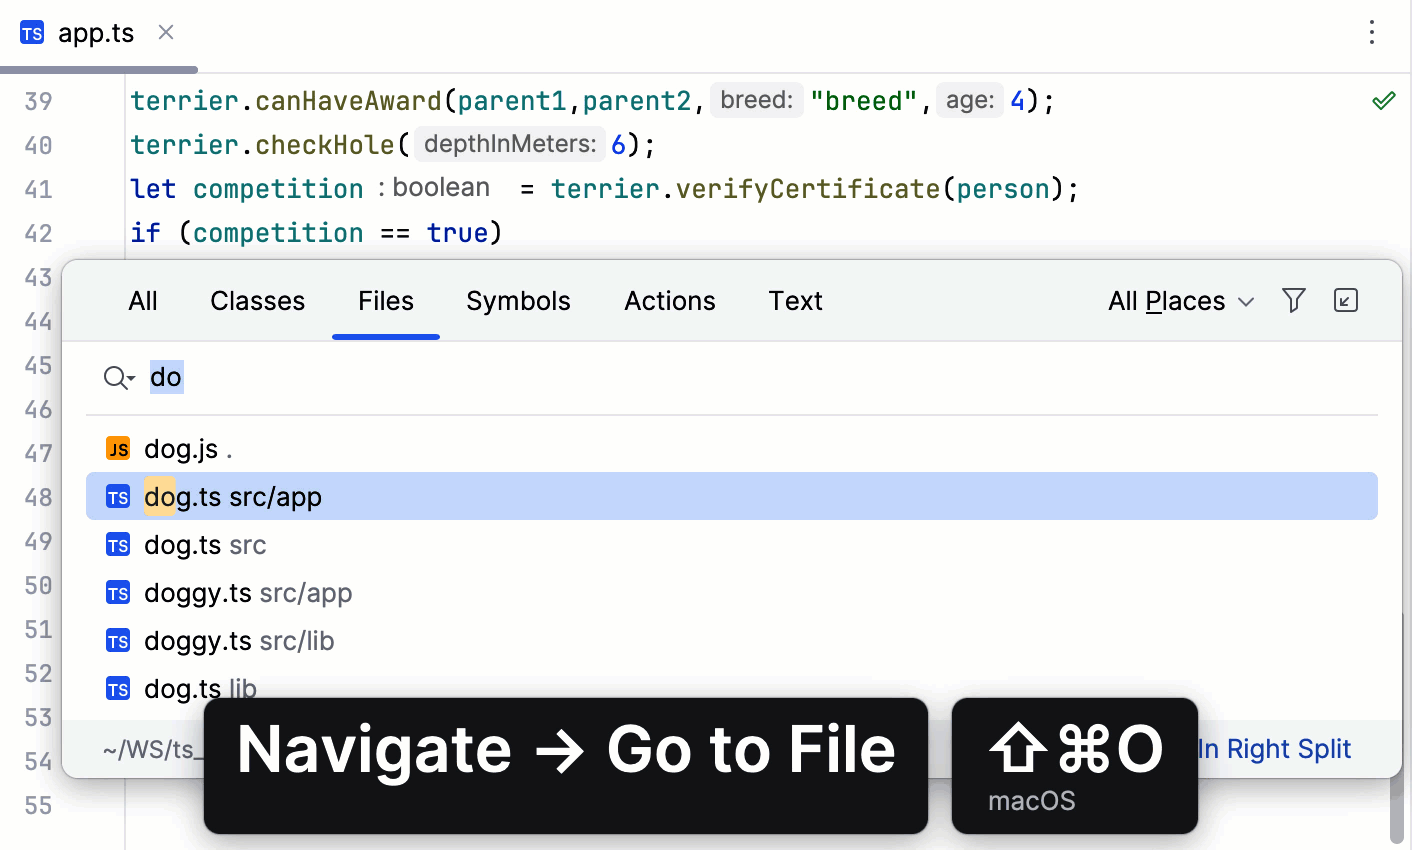The image size is (1412, 850).
Task: Click the open in find tool window icon
Action: (1346, 300)
